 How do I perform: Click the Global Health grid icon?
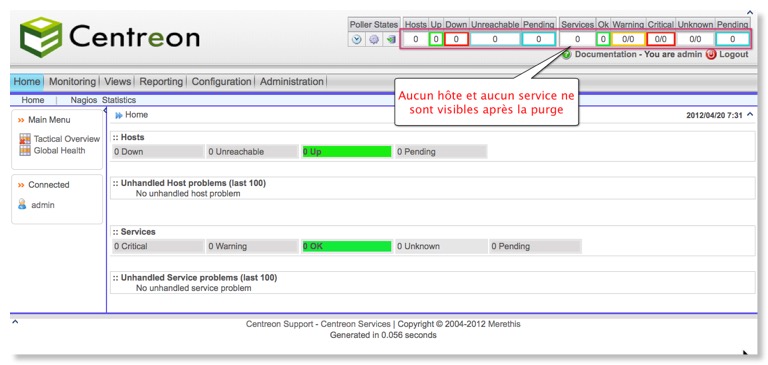coord(25,151)
